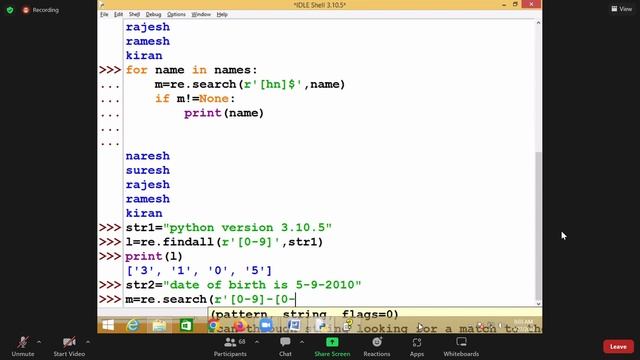
Task: Open Whiteboards in Zoom
Action: pos(461,347)
